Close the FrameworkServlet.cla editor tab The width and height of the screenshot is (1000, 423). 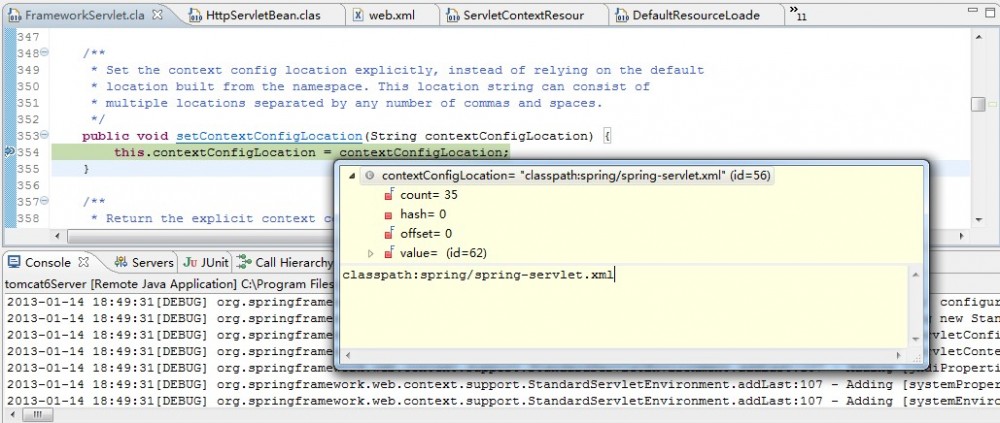(x=158, y=13)
